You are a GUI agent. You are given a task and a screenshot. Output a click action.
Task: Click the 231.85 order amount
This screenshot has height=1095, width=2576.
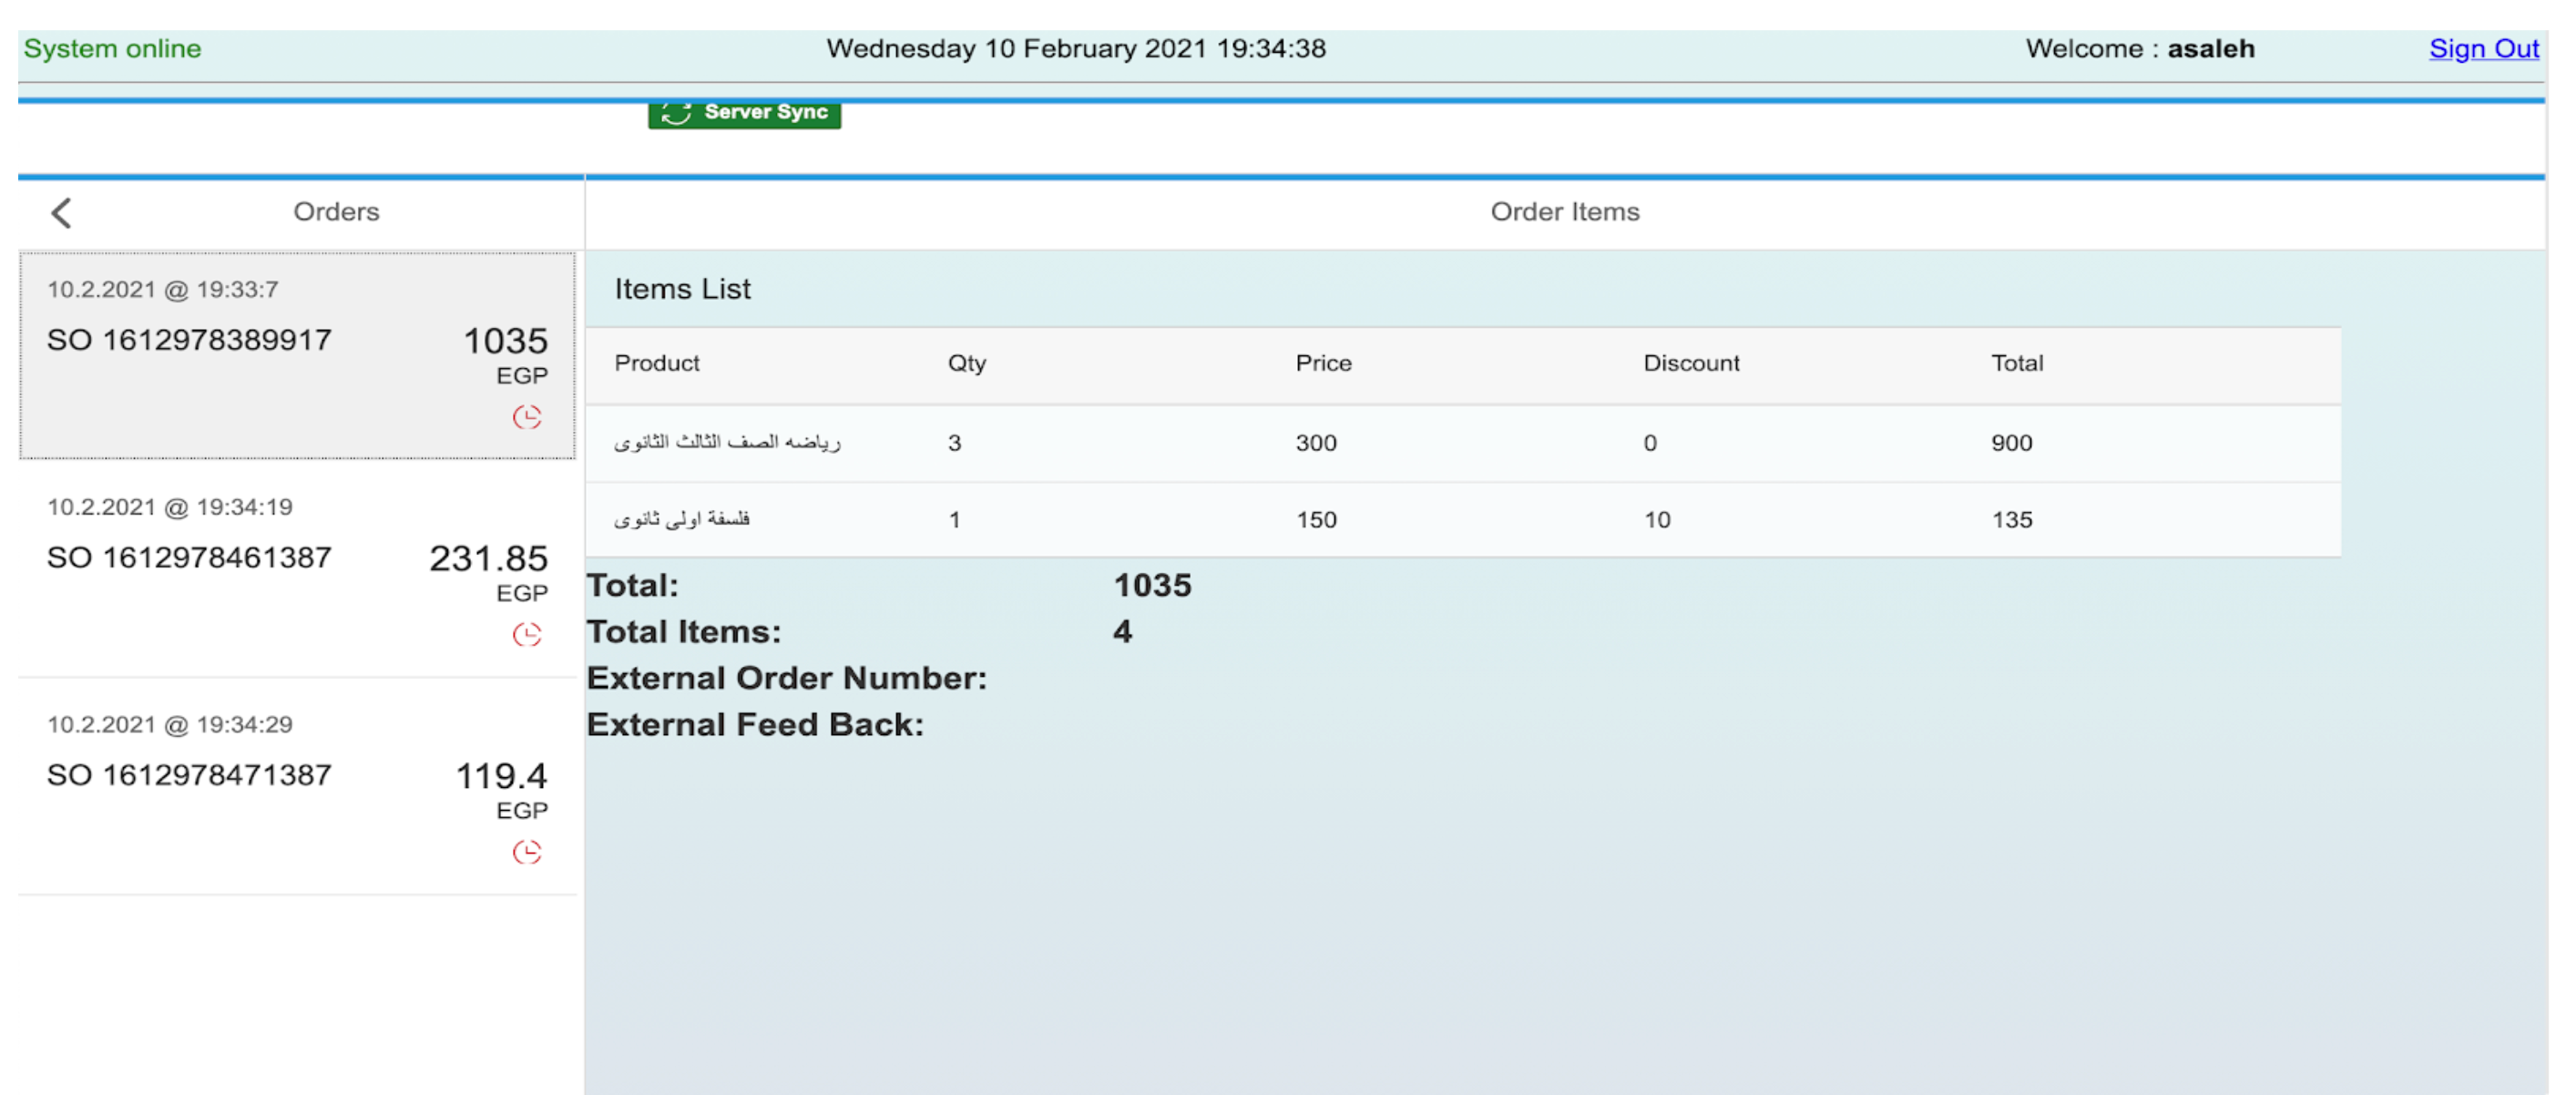[x=489, y=558]
